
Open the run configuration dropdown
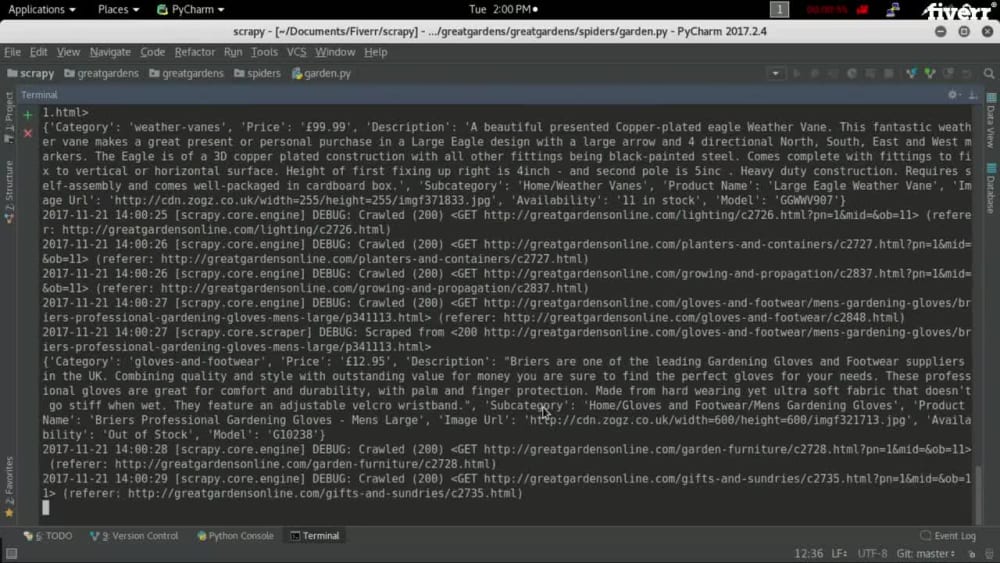[776, 73]
